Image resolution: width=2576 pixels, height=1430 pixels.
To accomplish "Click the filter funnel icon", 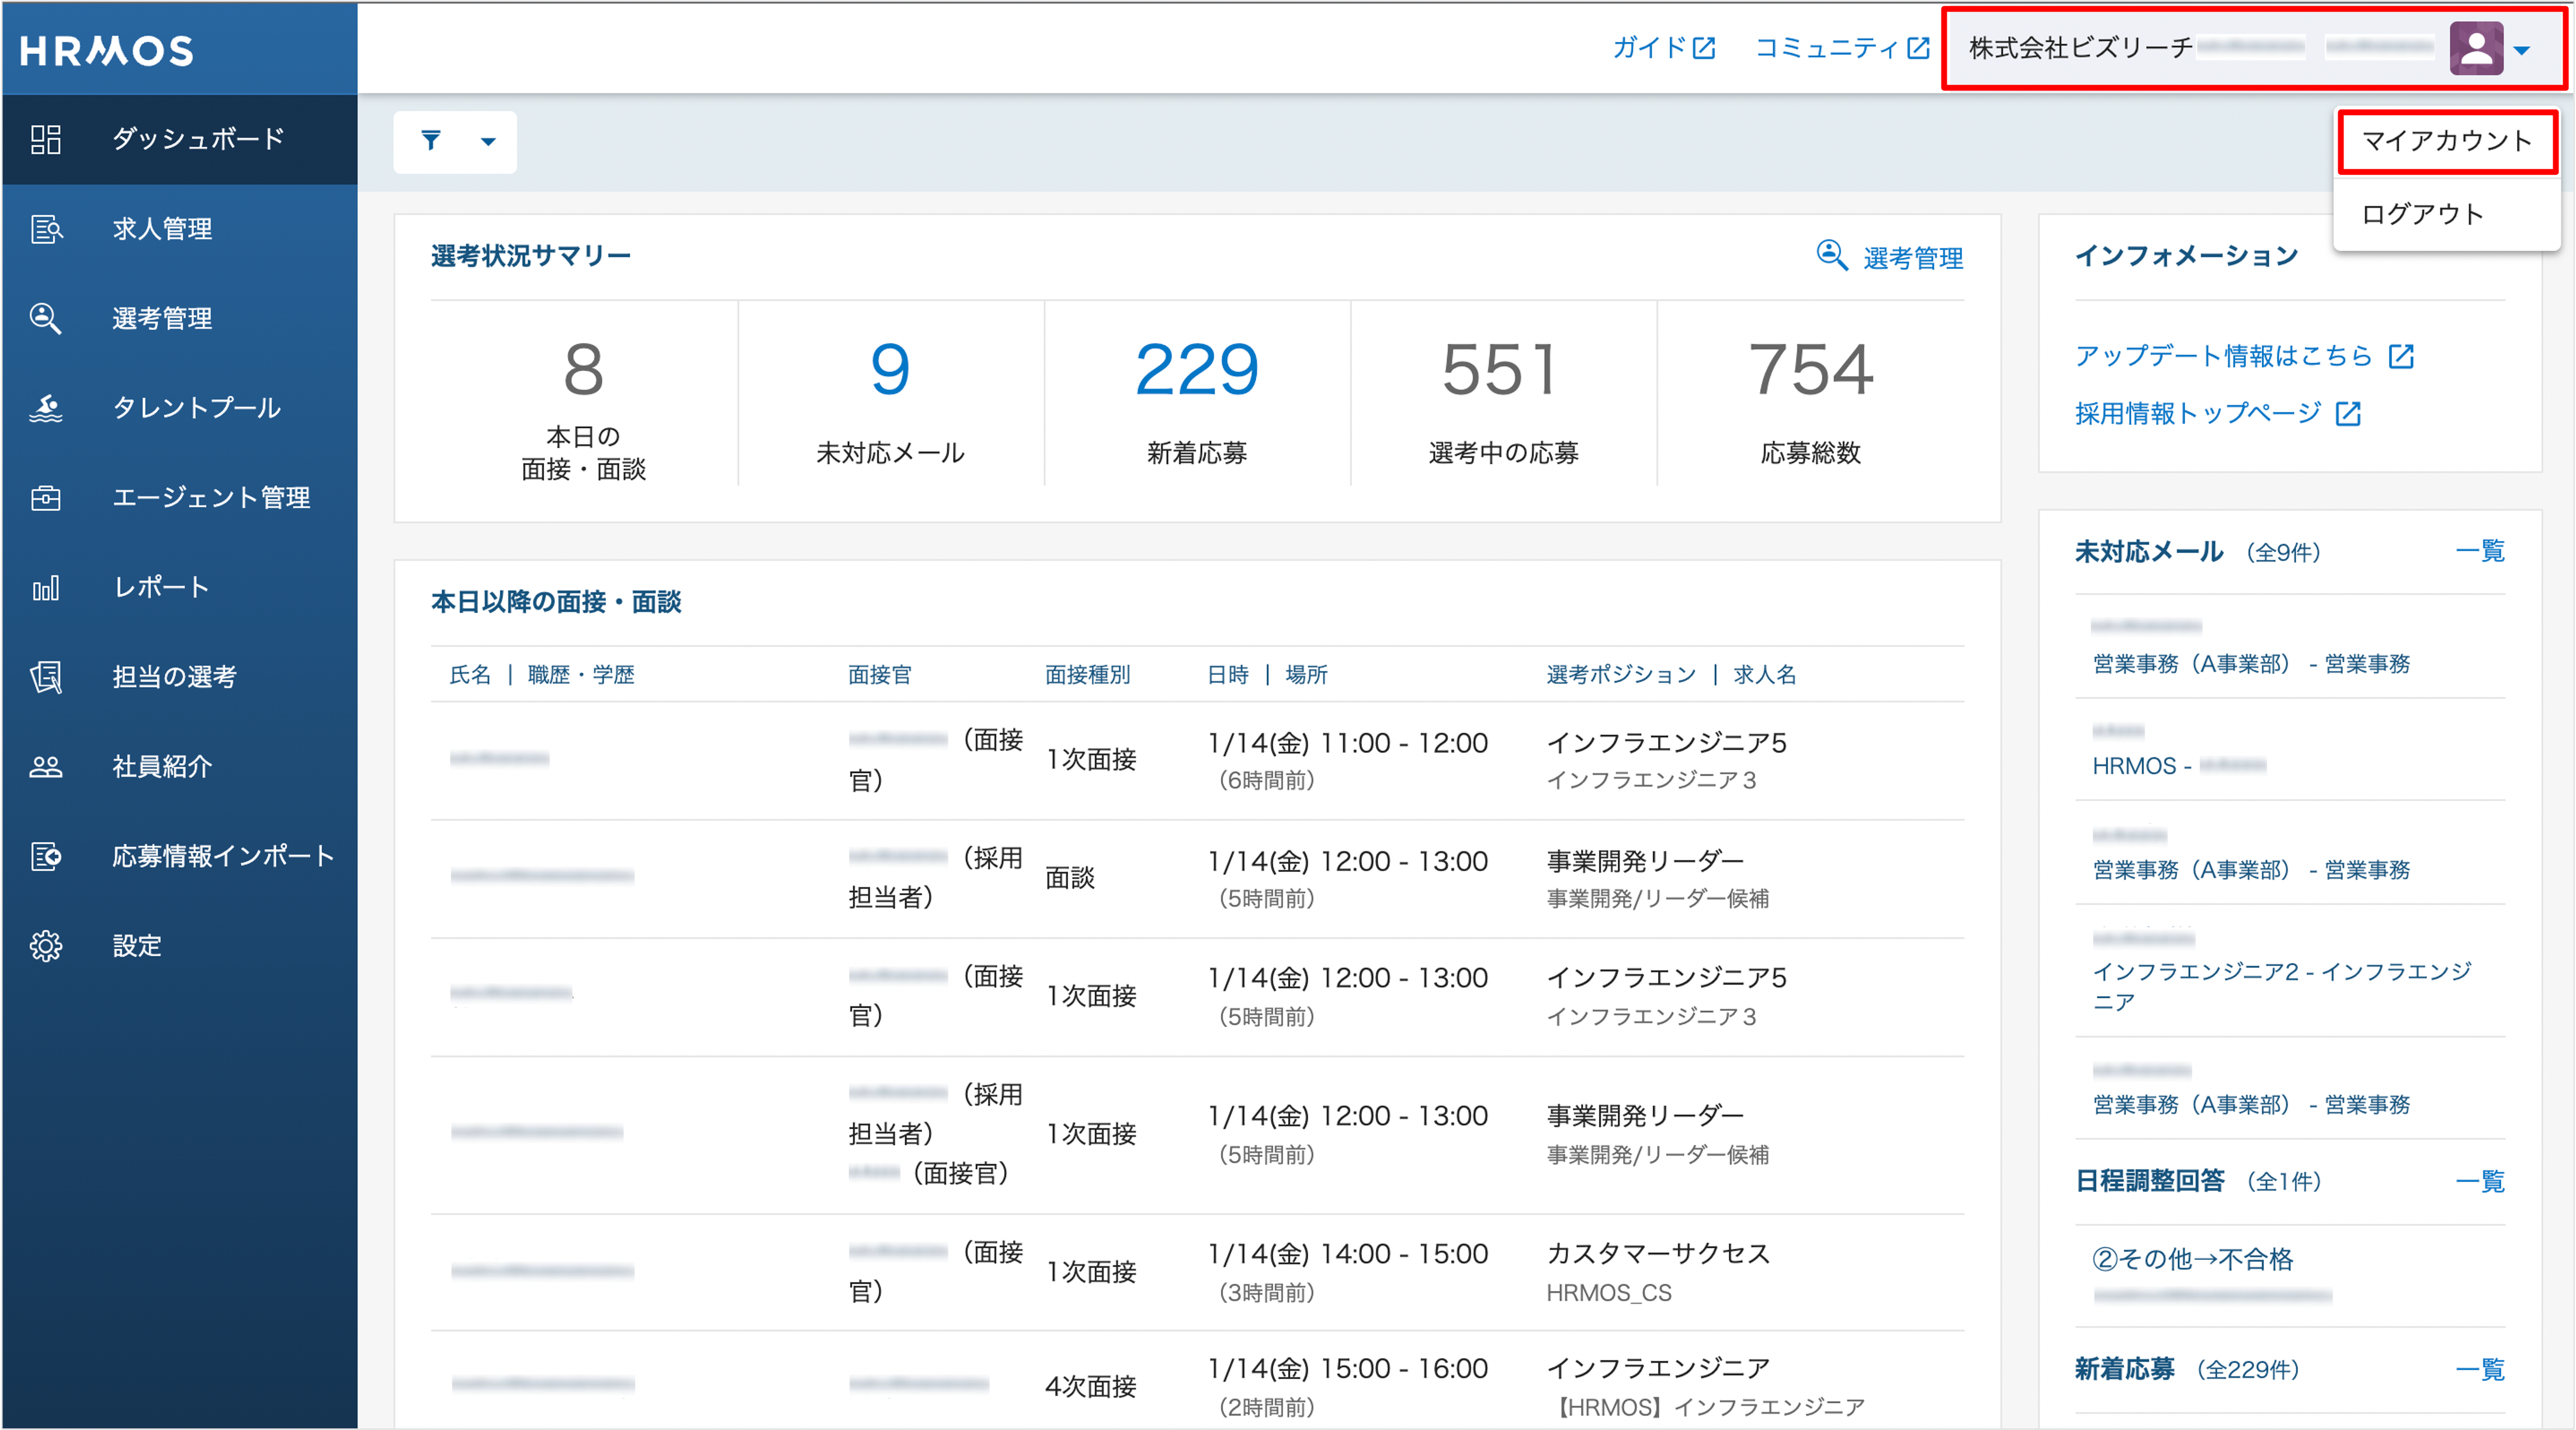I will tap(431, 141).
